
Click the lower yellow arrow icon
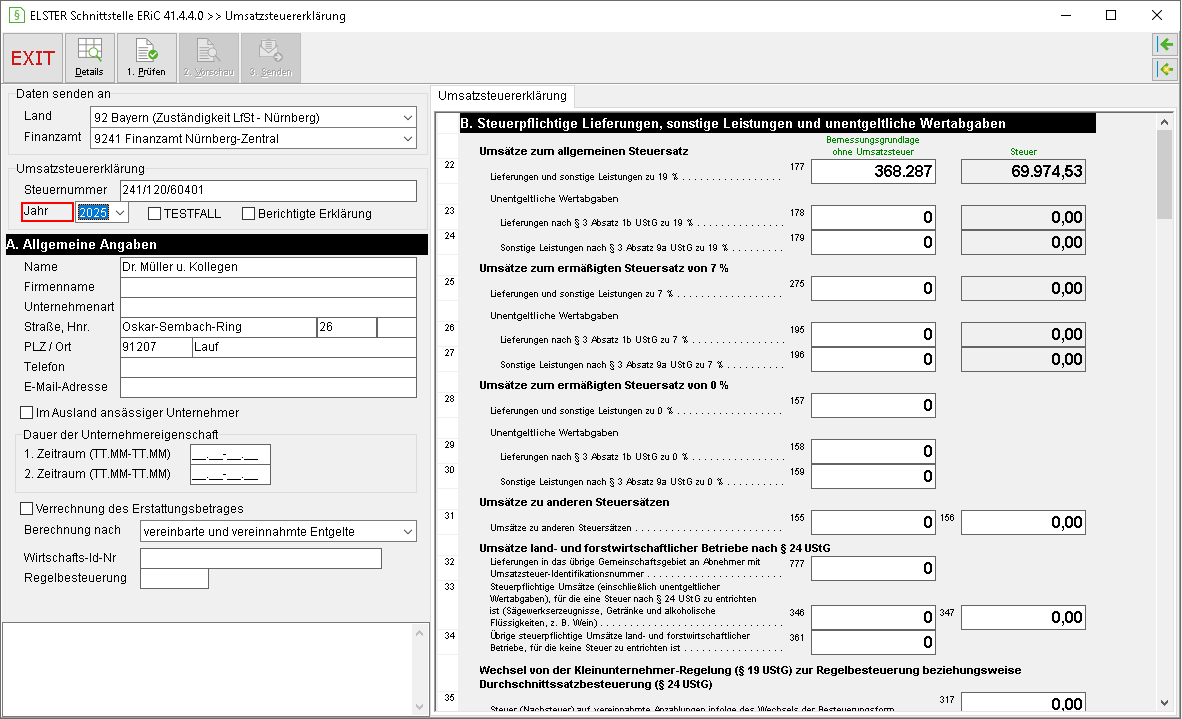1165,69
